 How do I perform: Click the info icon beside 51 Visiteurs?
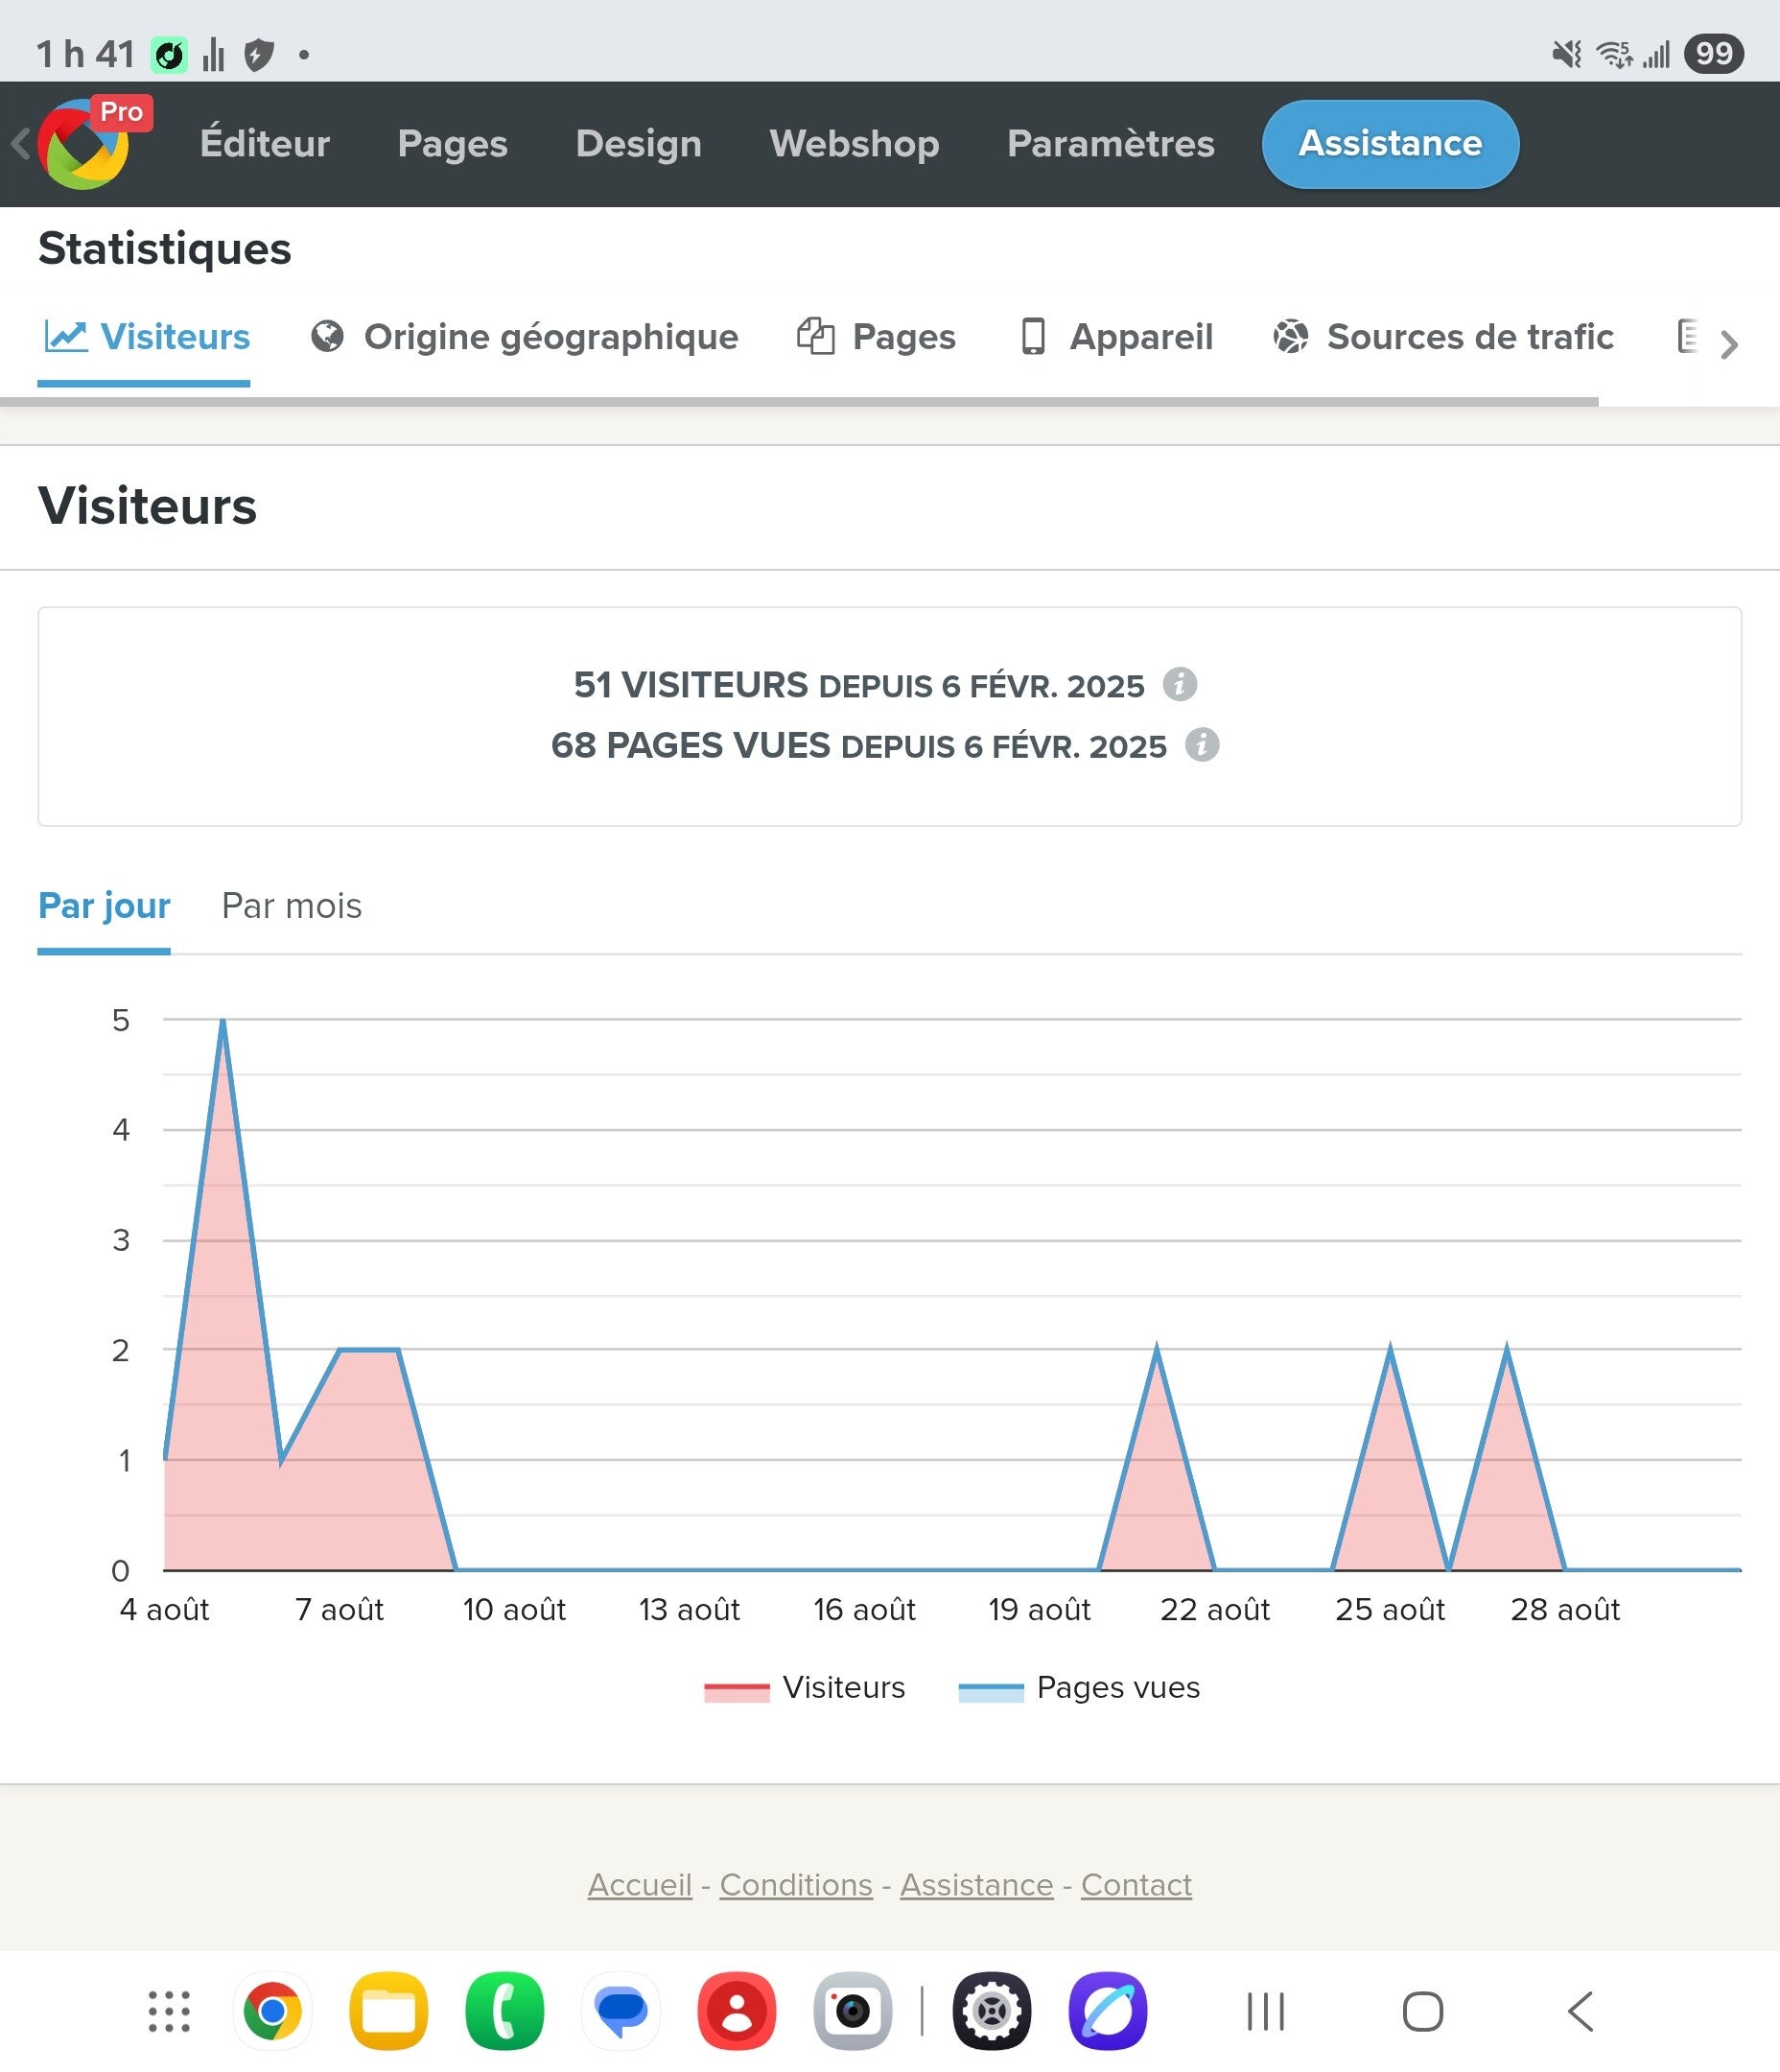tap(1180, 685)
